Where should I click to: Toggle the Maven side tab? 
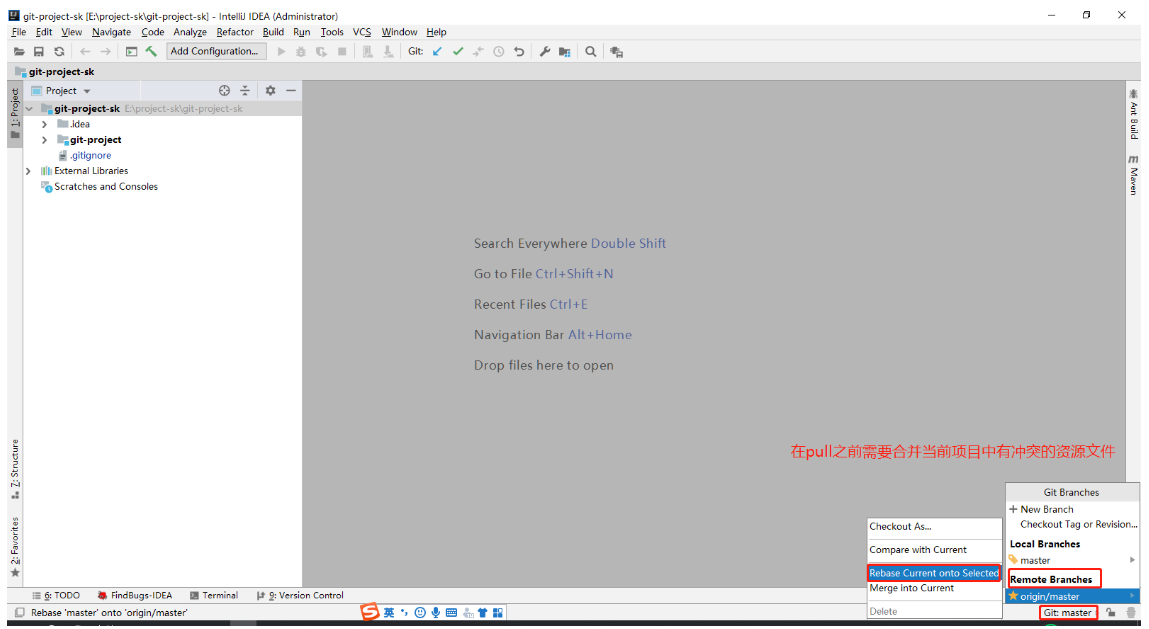[x=1134, y=174]
